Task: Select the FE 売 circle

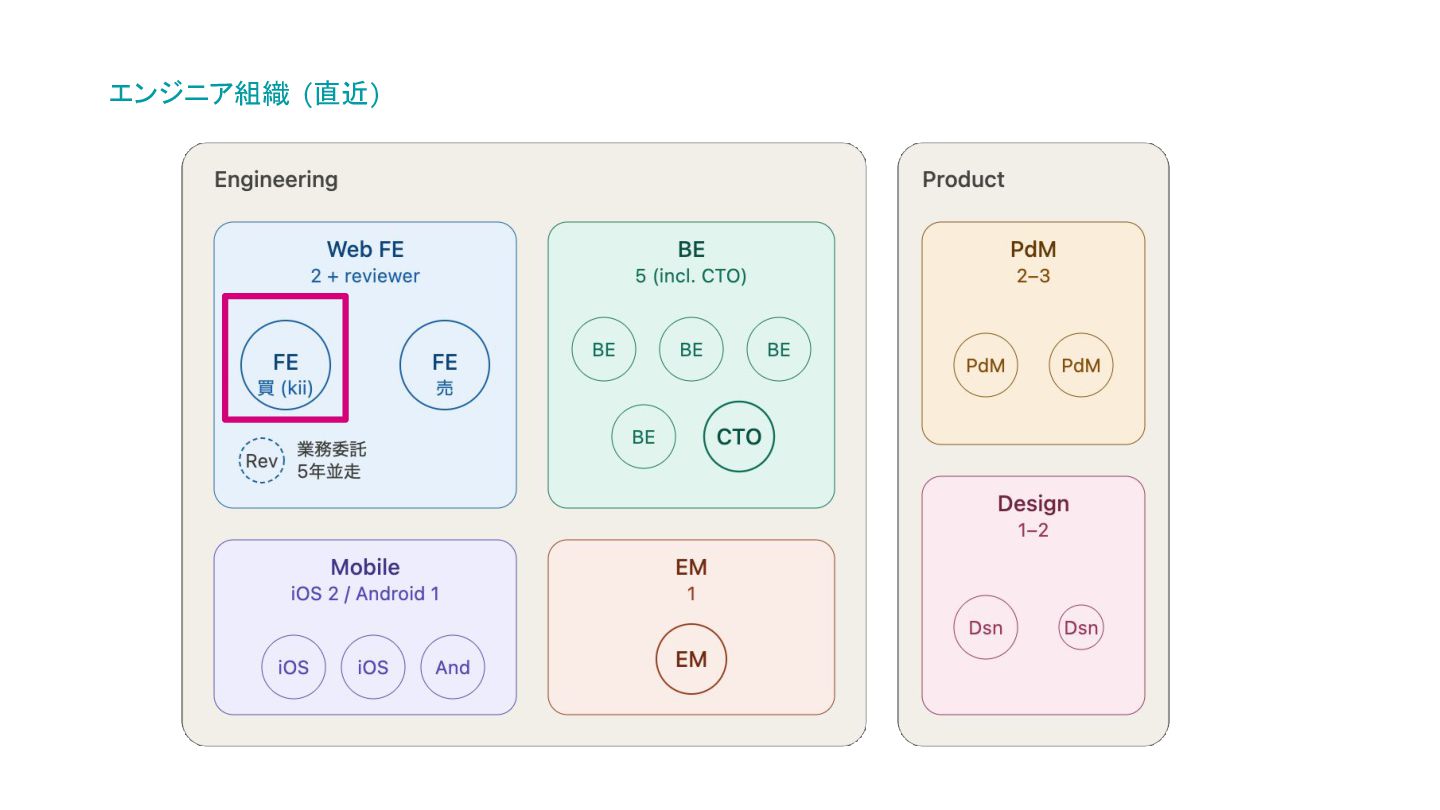Action: [x=445, y=365]
